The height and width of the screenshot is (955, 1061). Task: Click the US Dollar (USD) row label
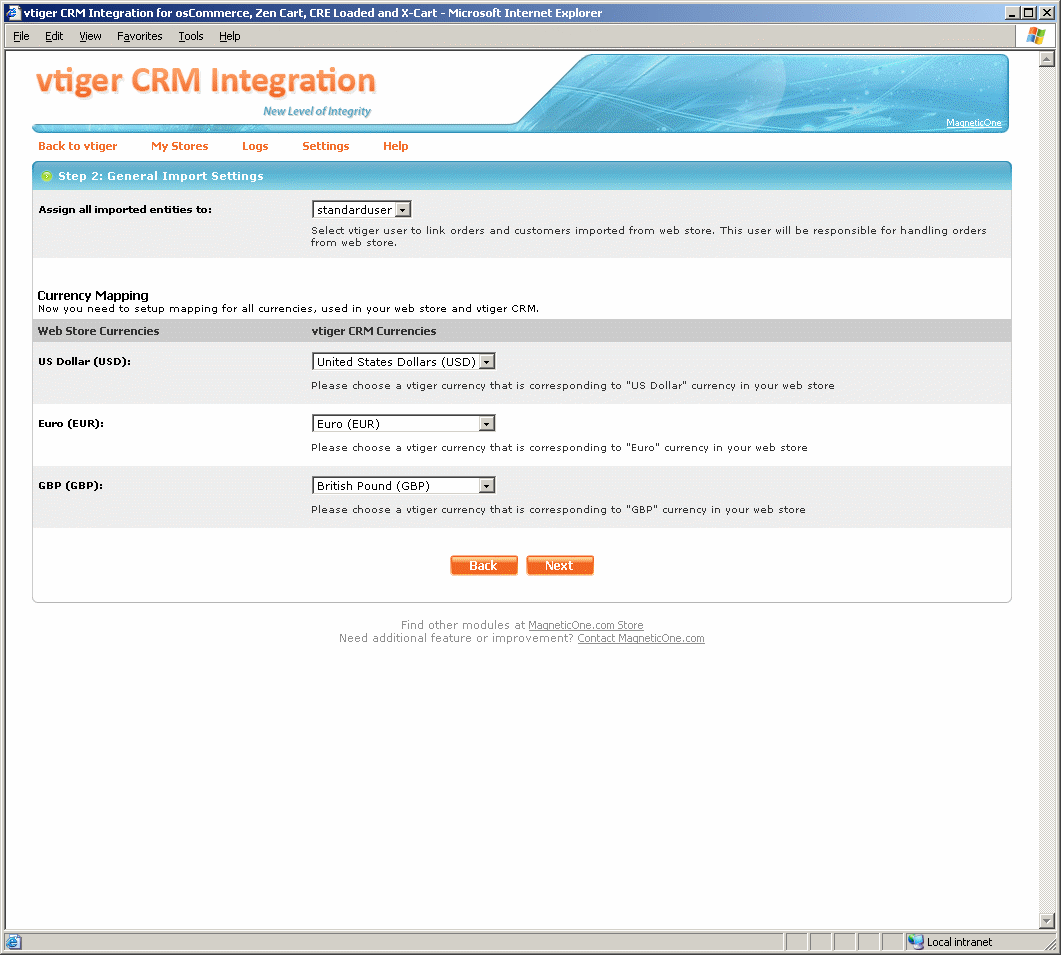point(85,361)
